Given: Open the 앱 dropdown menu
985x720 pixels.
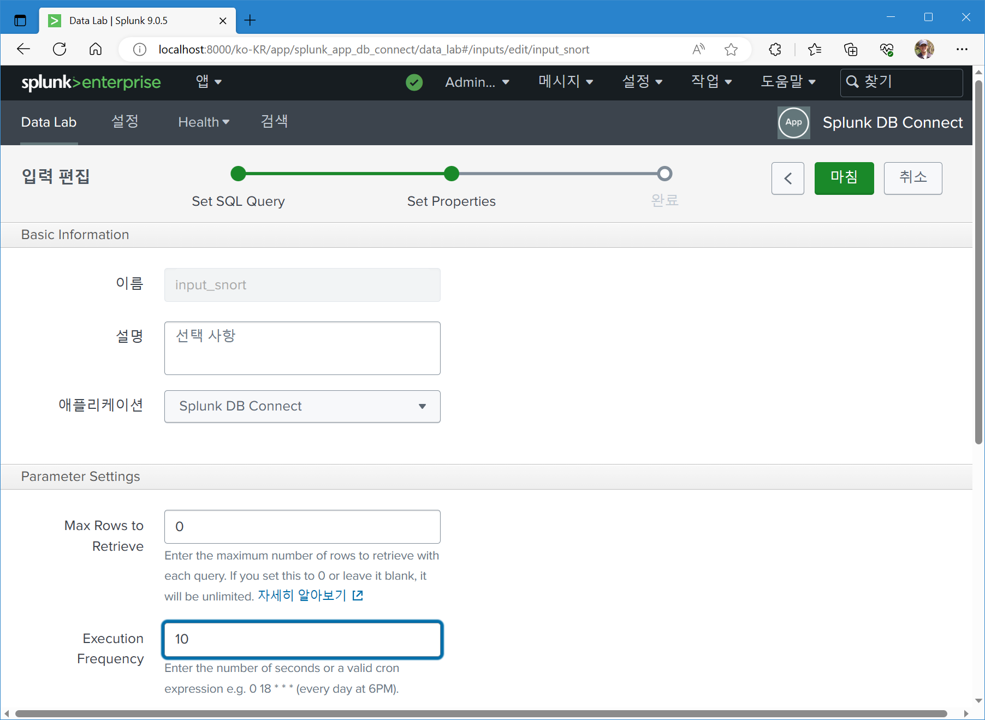Looking at the screenshot, I should coord(209,82).
